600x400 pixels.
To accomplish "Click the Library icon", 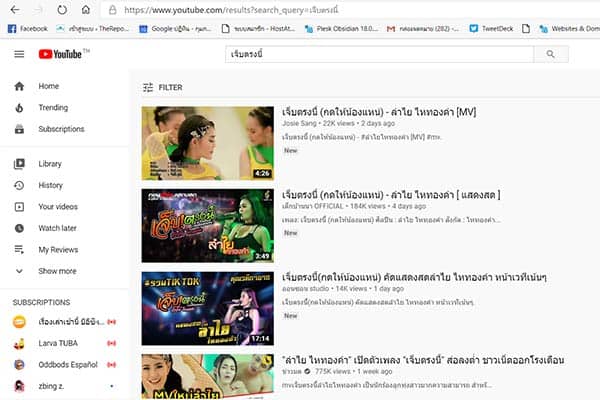I will click(x=19, y=164).
